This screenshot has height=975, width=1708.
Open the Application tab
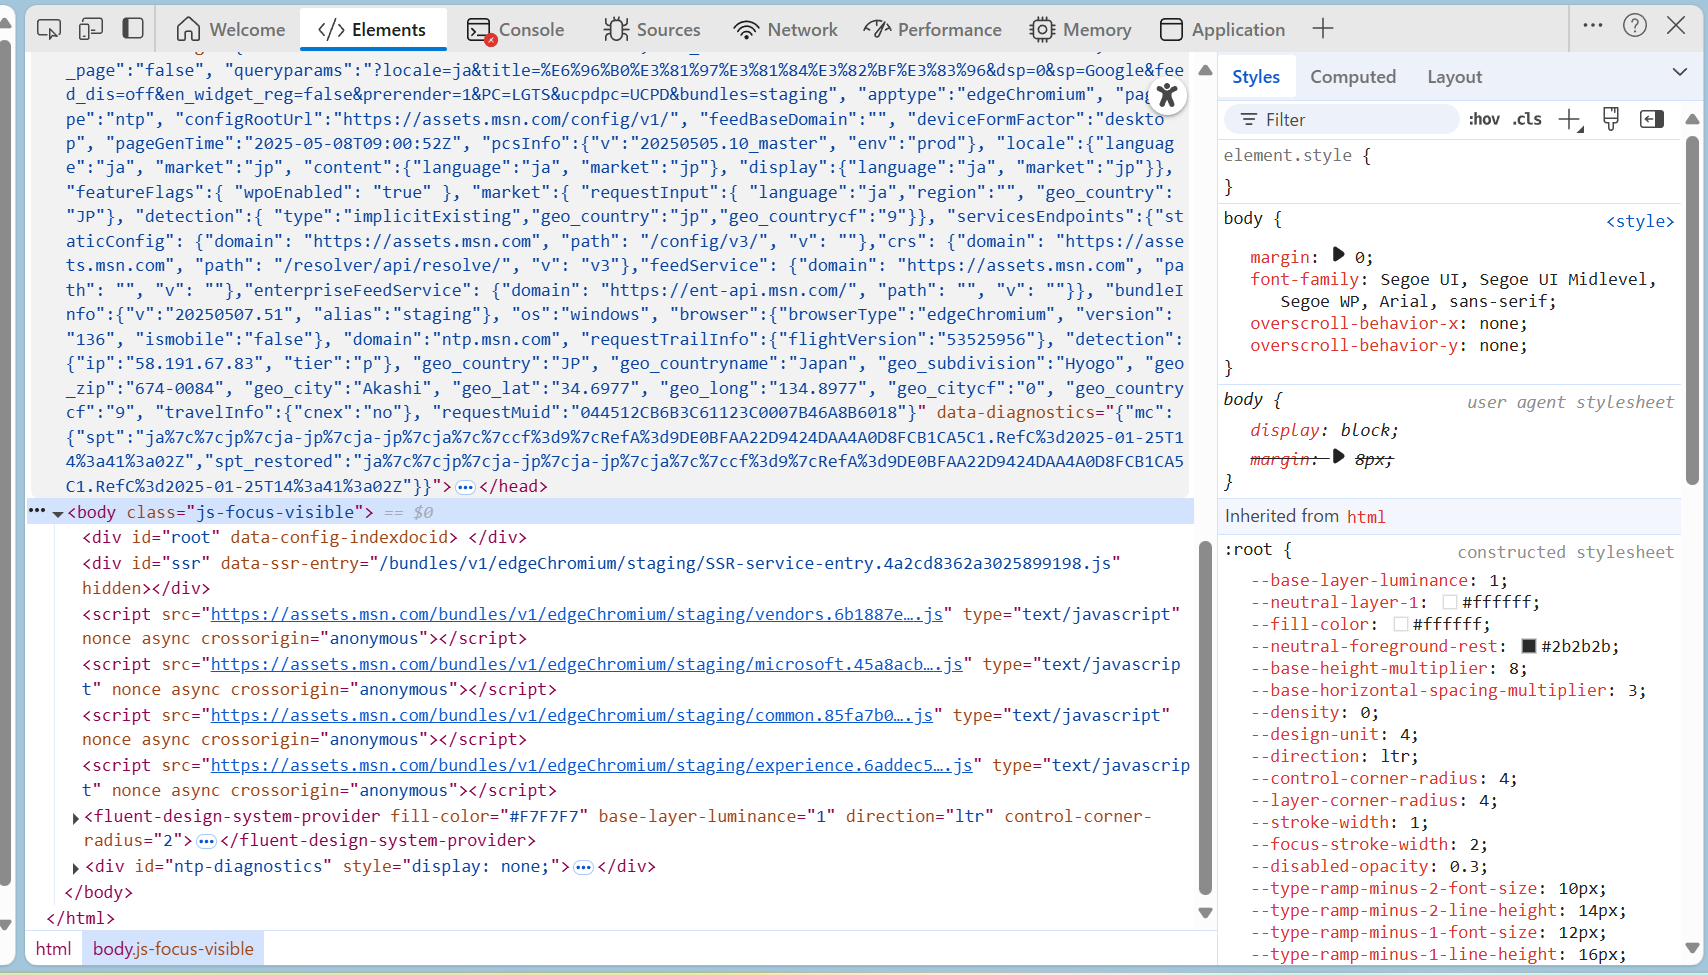click(x=1222, y=30)
